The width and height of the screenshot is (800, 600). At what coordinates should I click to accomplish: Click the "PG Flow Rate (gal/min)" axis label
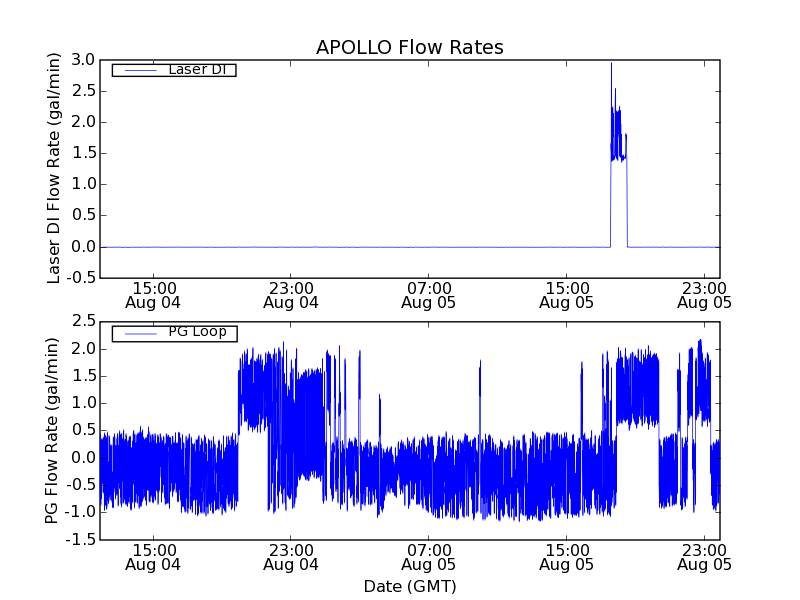coord(53,430)
